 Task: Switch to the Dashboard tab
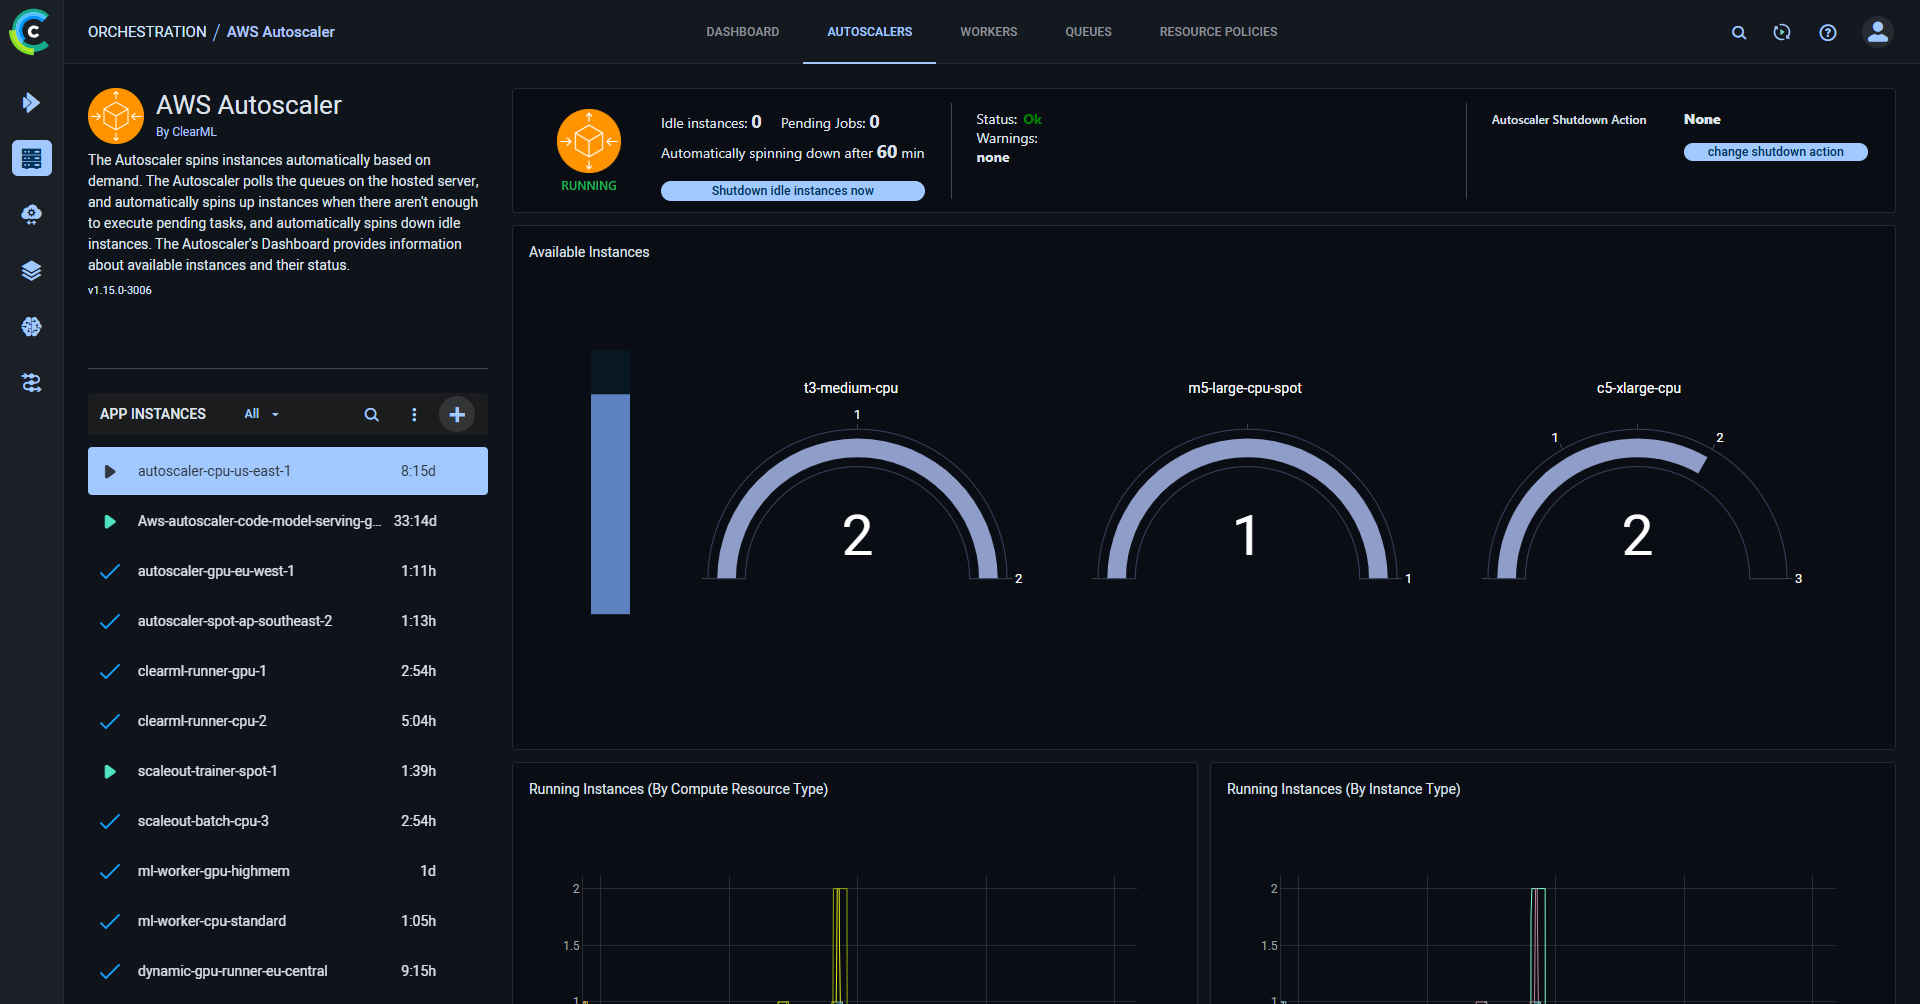743,32
